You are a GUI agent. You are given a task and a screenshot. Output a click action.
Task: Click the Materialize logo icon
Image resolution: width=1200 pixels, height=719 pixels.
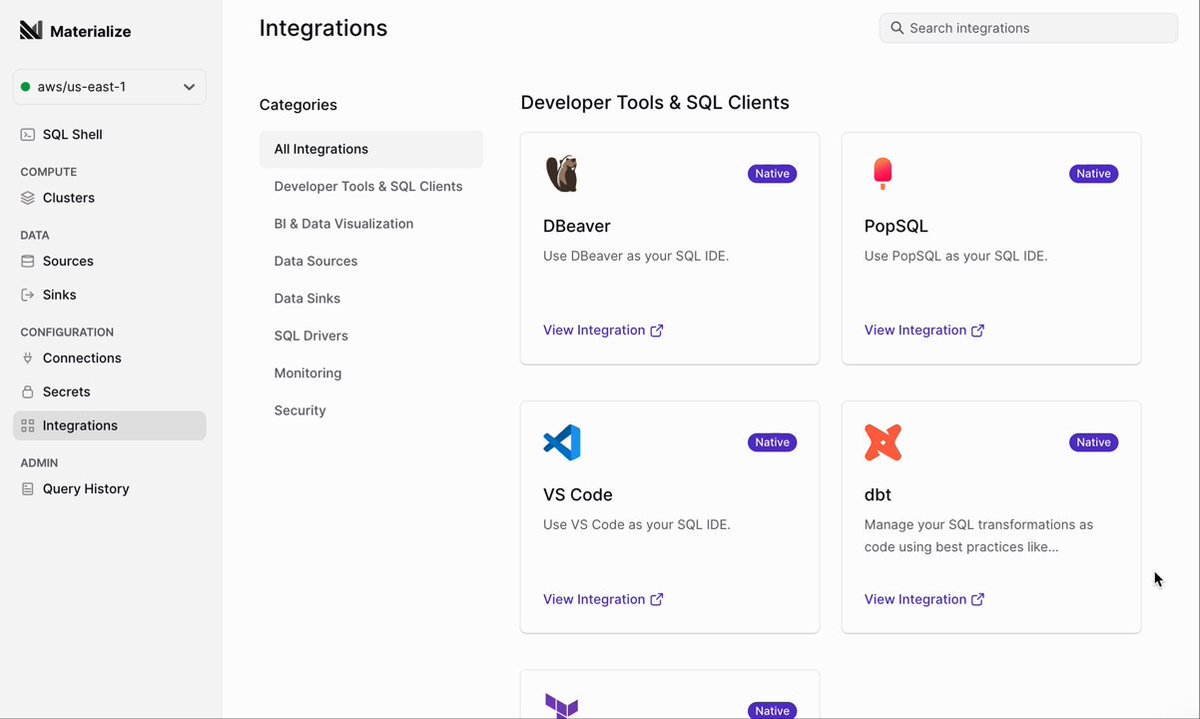[31, 31]
